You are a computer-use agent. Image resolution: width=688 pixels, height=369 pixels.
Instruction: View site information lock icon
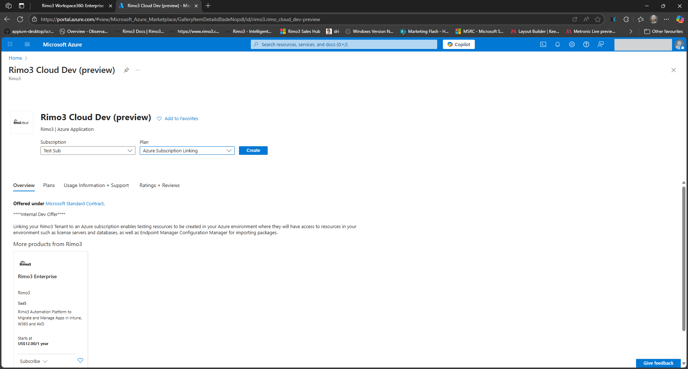point(34,19)
